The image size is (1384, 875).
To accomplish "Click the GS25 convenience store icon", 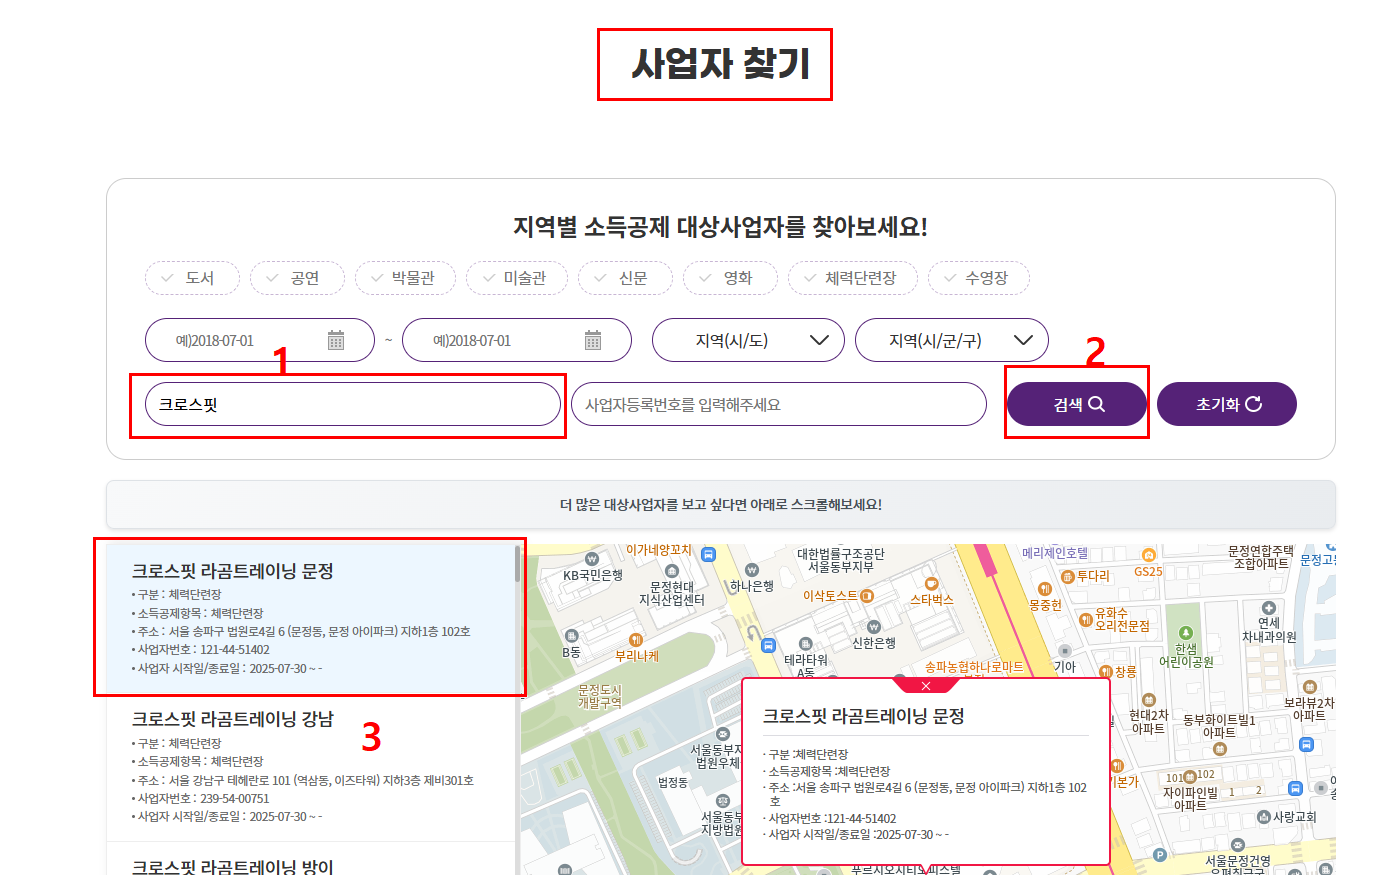I will (x=1149, y=555).
